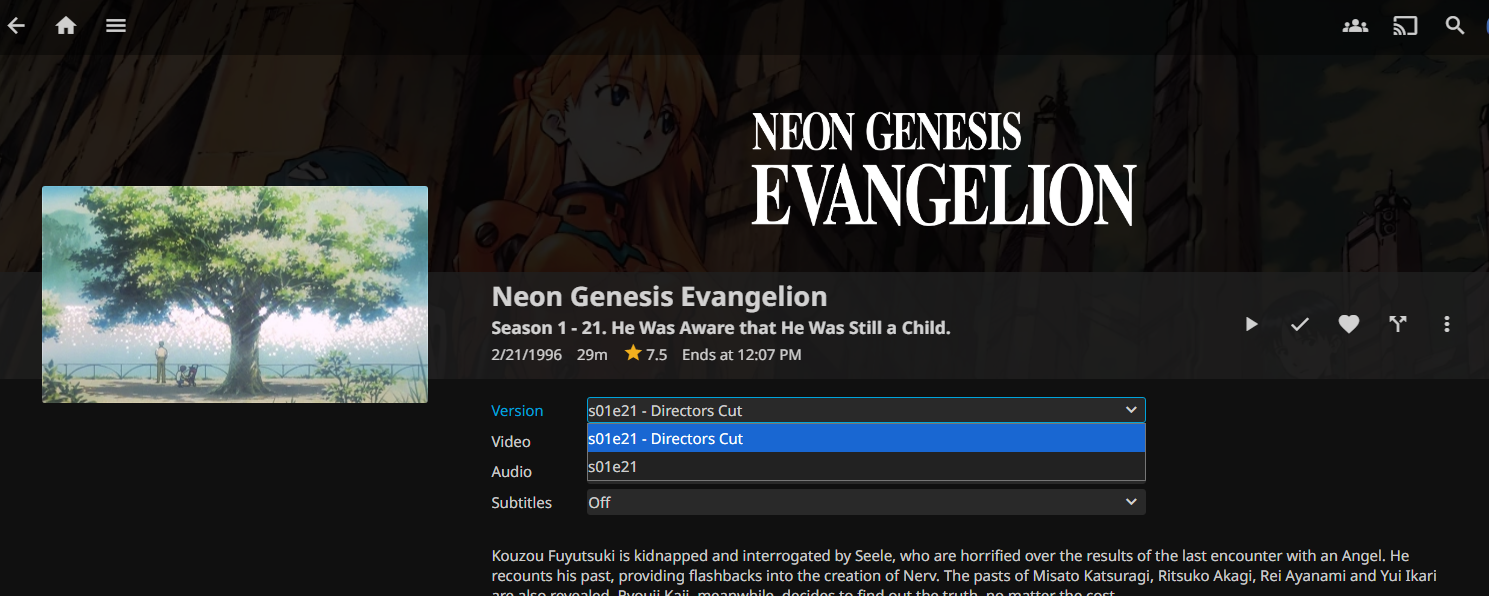The height and width of the screenshot is (596, 1489).
Task: Open the hamburger navigation menu
Action: [116, 26]
